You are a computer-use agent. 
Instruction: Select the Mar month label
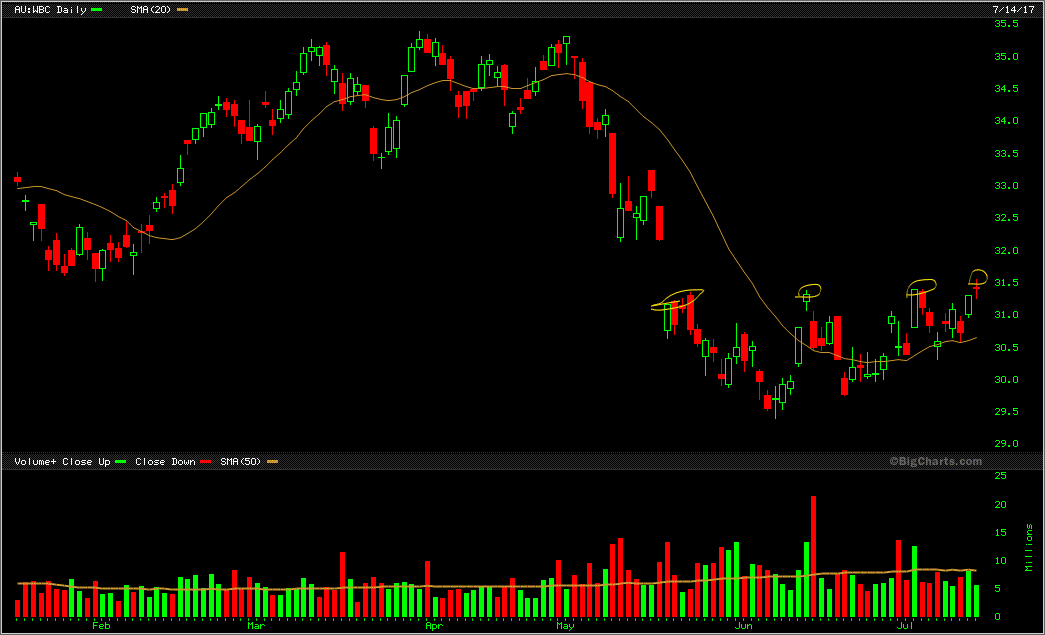[256, 626]
